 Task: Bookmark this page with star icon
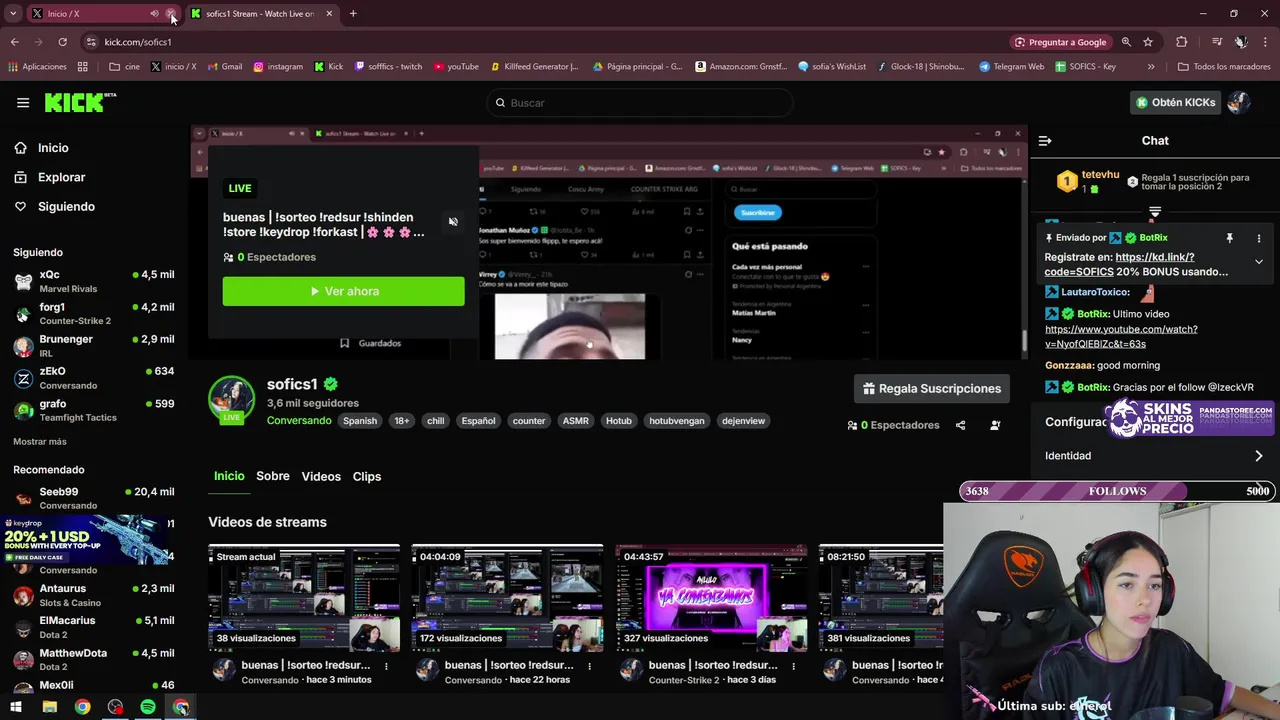coord(1148,42)
